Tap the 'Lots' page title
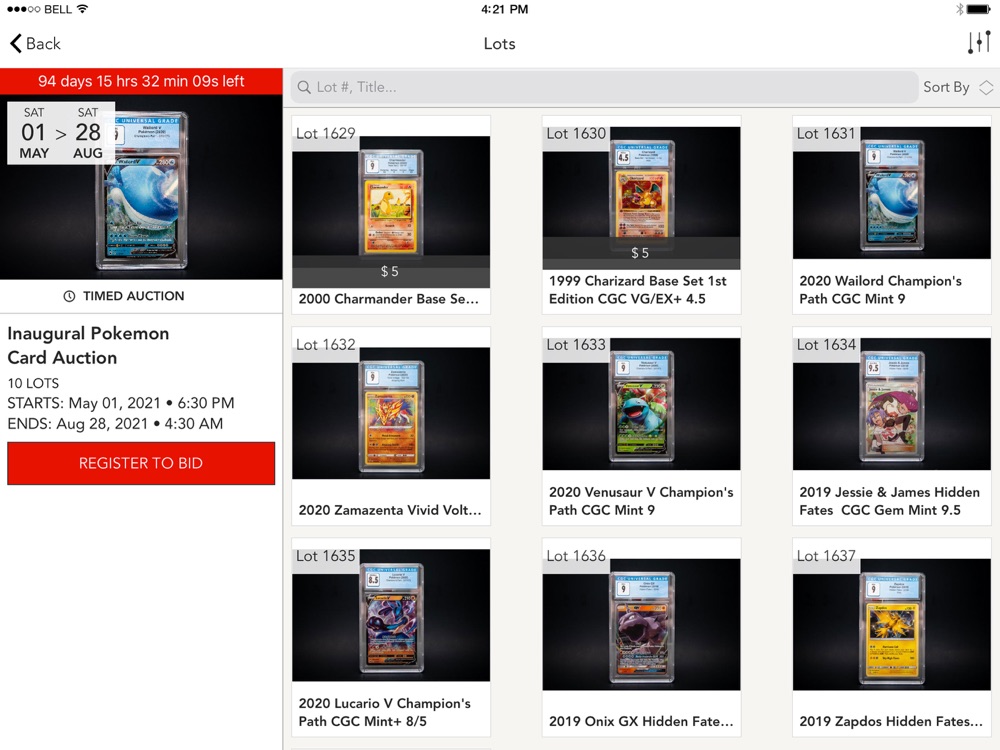Screen dimensions: 1000x750 point(499,43)
